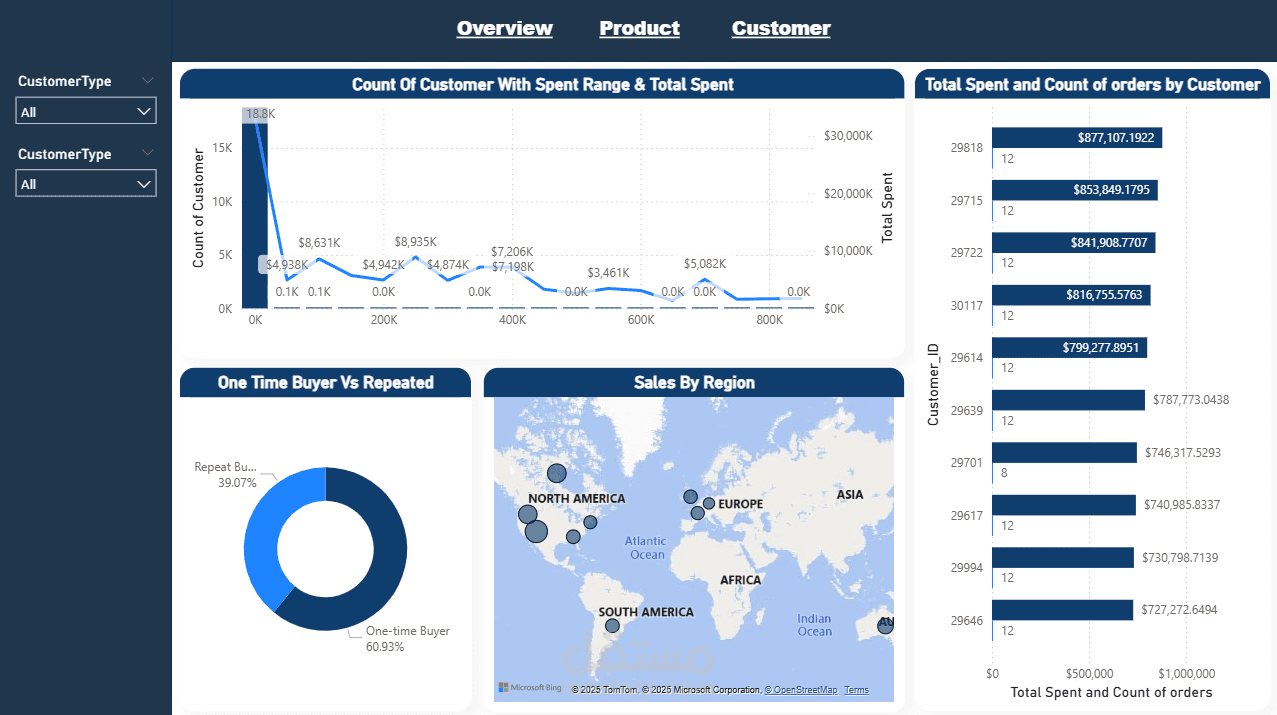The image size is (1277, 715).
Task: Select the customer 29818 spent bar
Action: click(x=1076, y=138)
